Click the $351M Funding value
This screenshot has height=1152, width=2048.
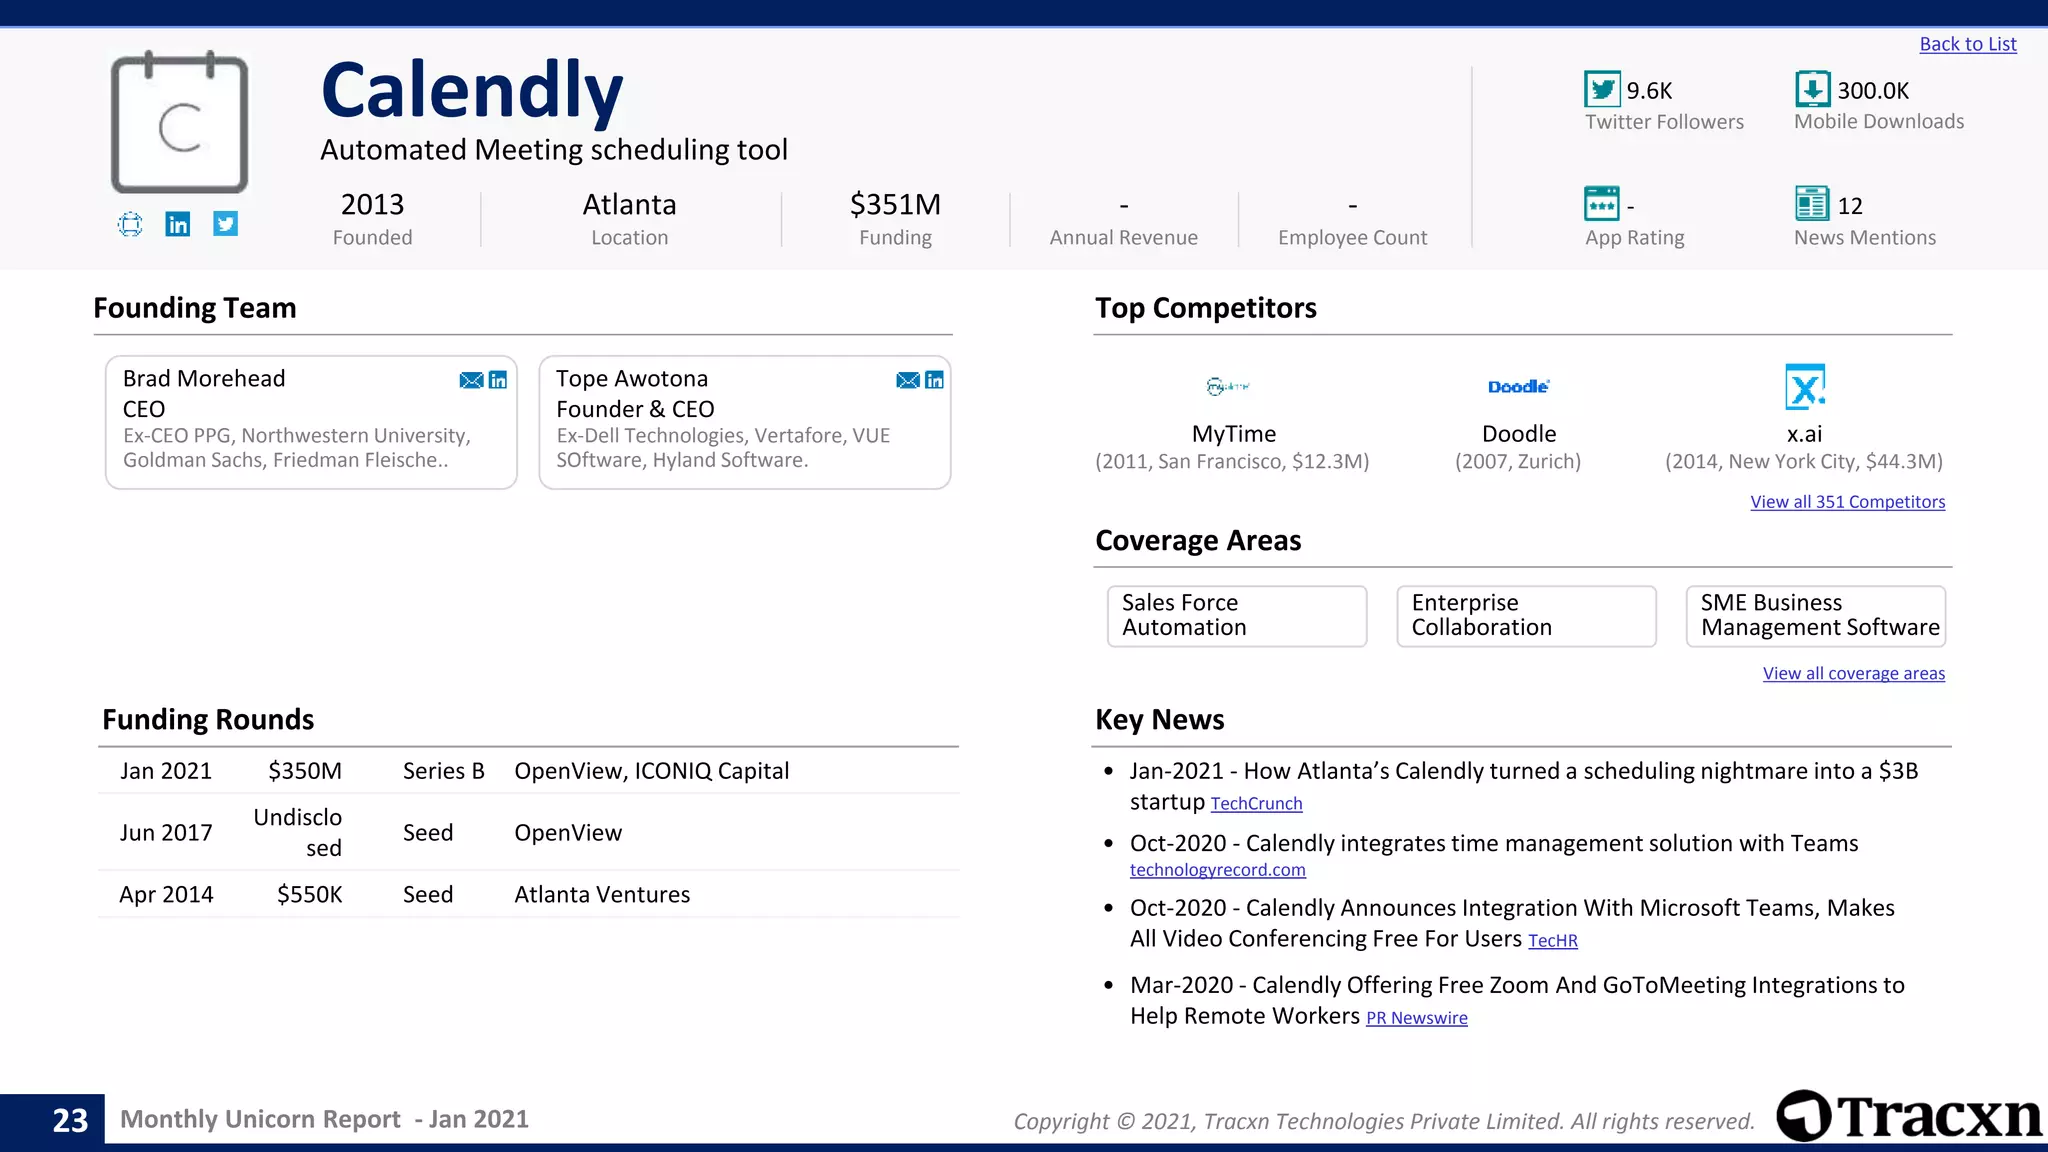pyautogui.click(x=895, y=205)
